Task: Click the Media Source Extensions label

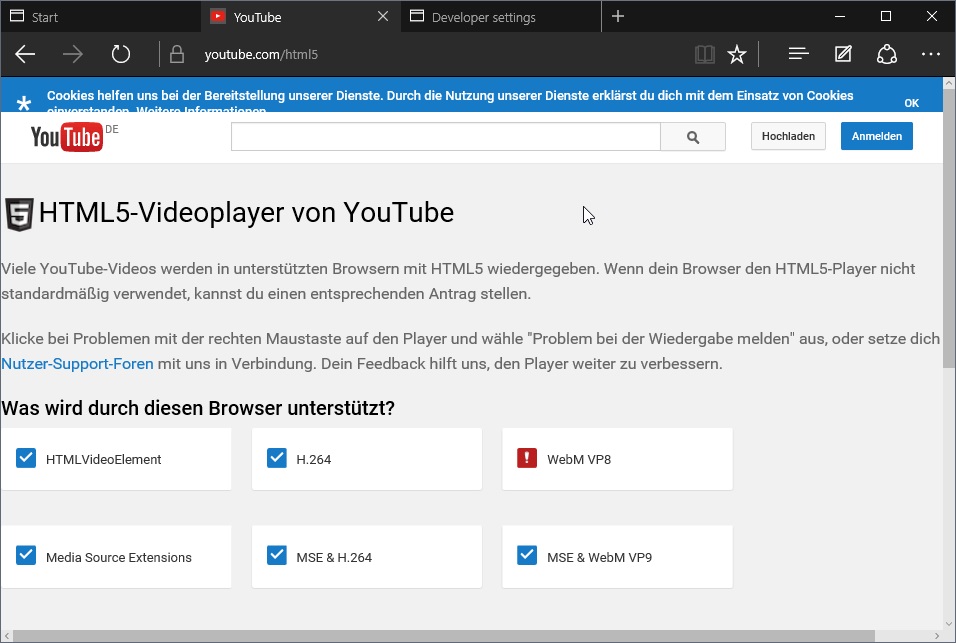Action: tap(119, 558)
